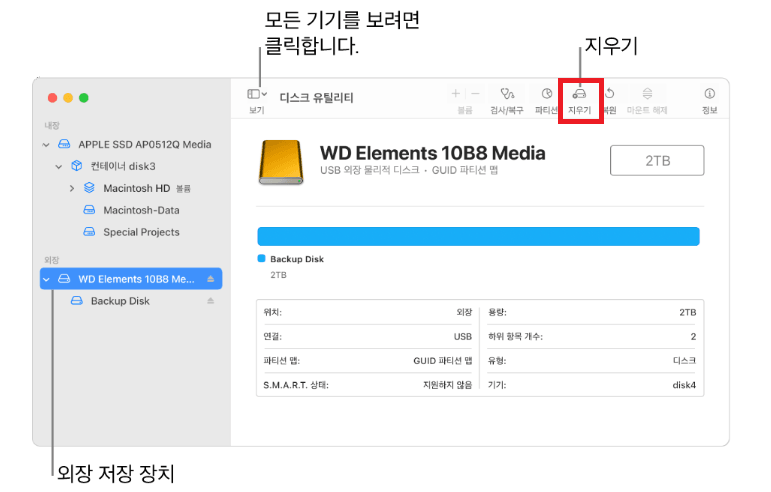Click the orange external drive image
The image size is (771, 492).
(x=281, y=162)
